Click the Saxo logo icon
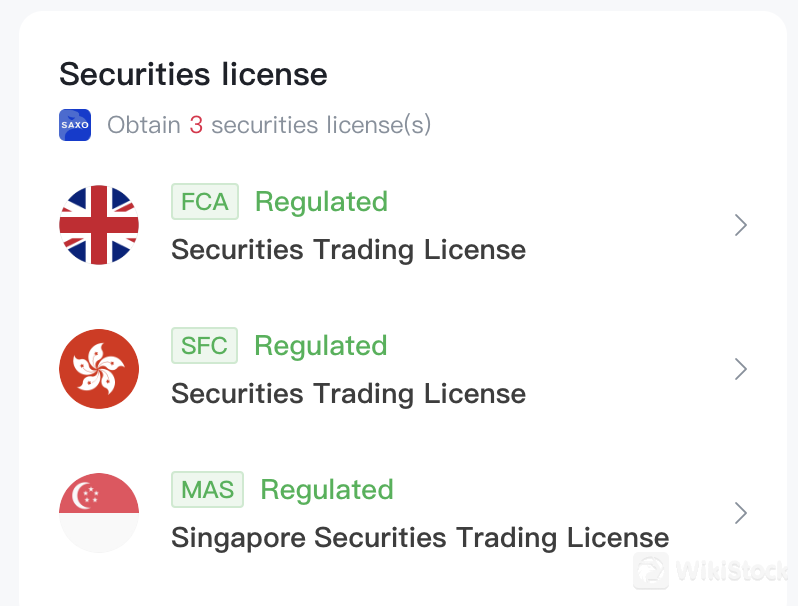Screen dimensions: 798x606 (x=75, y=125)
